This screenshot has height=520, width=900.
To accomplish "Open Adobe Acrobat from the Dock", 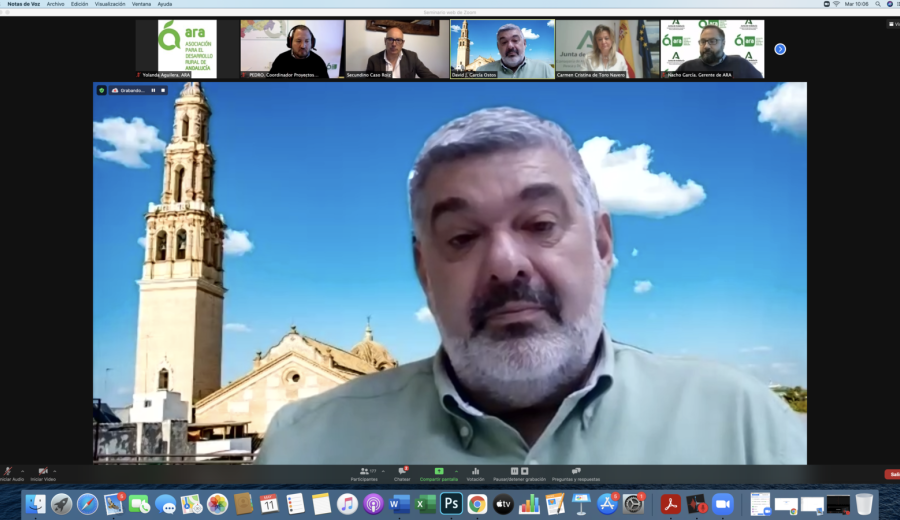I will (x=670, y=505).
